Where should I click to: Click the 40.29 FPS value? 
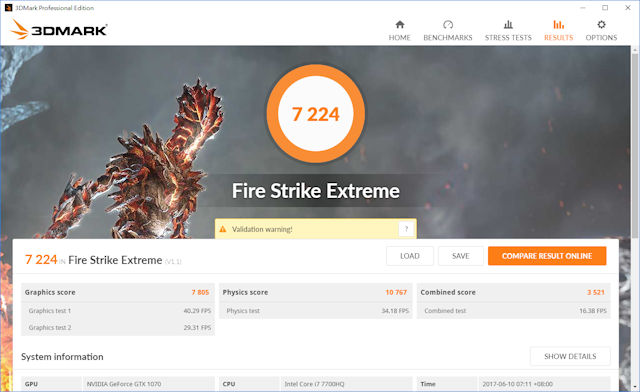tap(197, 311)
